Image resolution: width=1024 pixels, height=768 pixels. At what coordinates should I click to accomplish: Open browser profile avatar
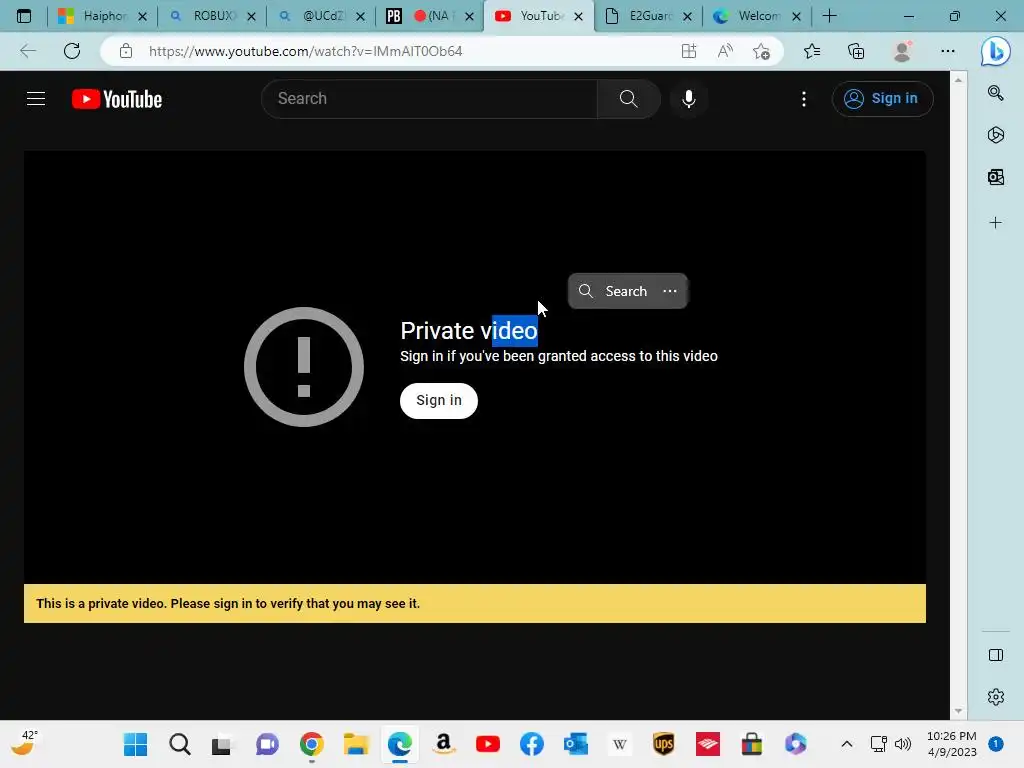tap(903, 51)
